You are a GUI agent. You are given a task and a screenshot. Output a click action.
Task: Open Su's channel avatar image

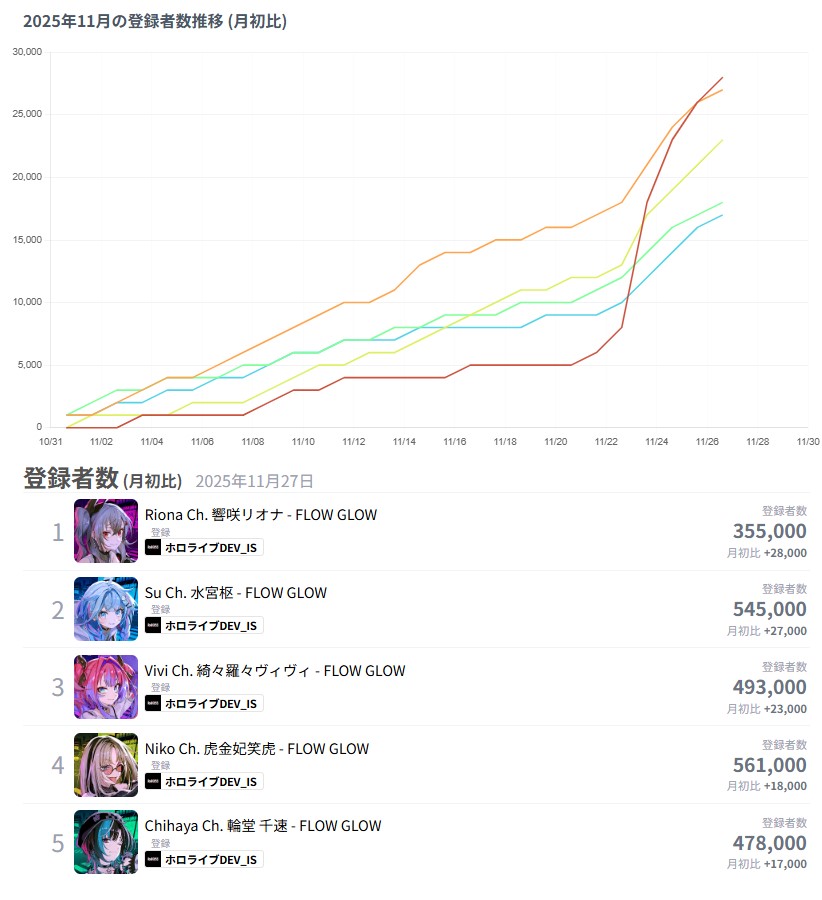105,609
